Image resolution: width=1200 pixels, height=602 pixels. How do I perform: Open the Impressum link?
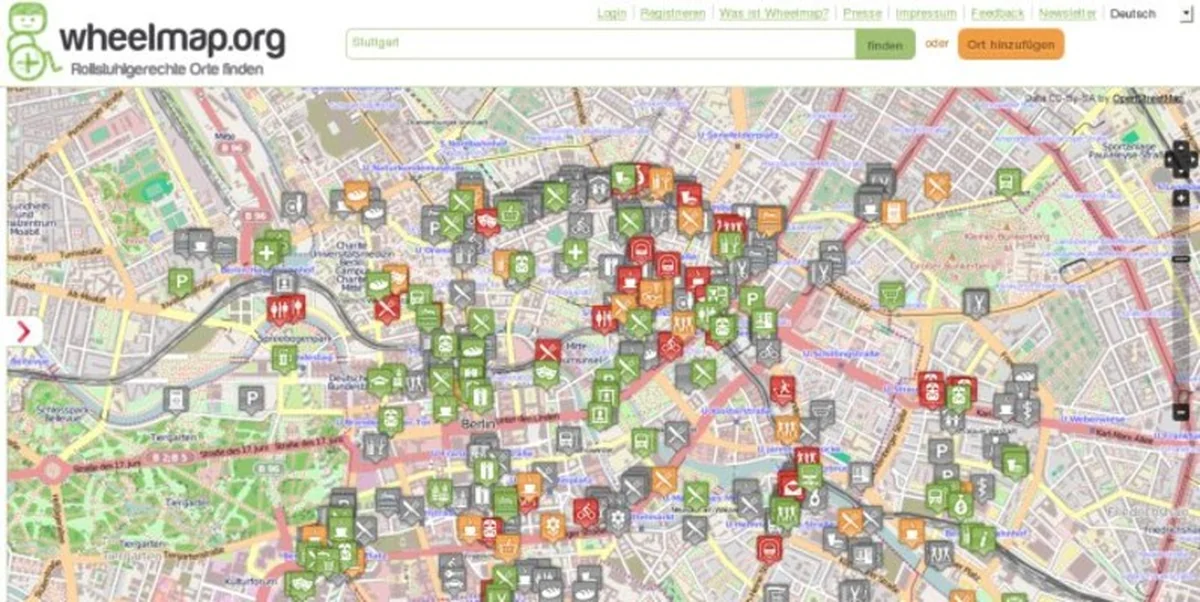[x=925, y=14]
